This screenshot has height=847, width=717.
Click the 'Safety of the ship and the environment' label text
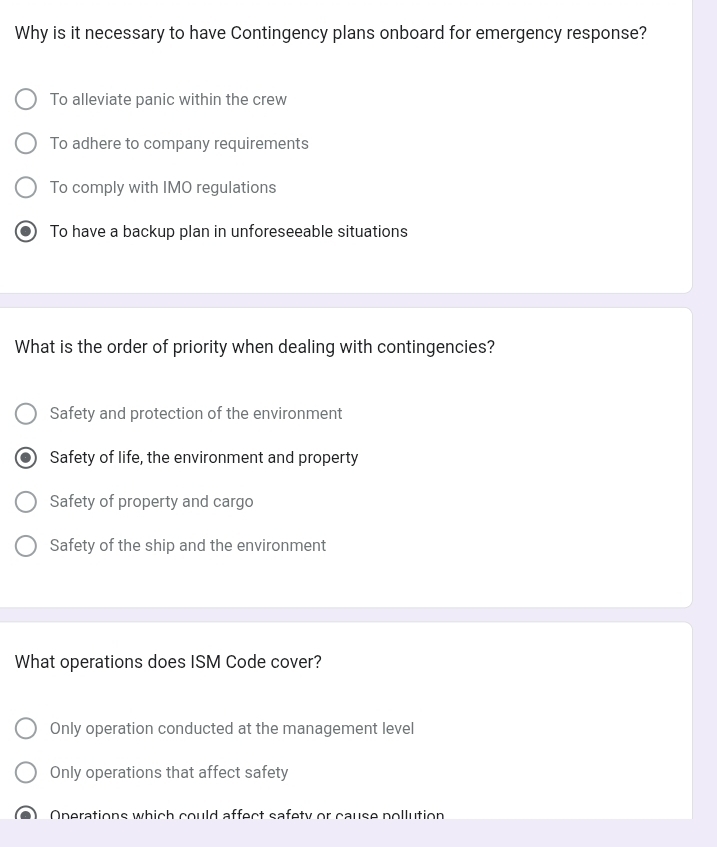click(x=187, y=546)
